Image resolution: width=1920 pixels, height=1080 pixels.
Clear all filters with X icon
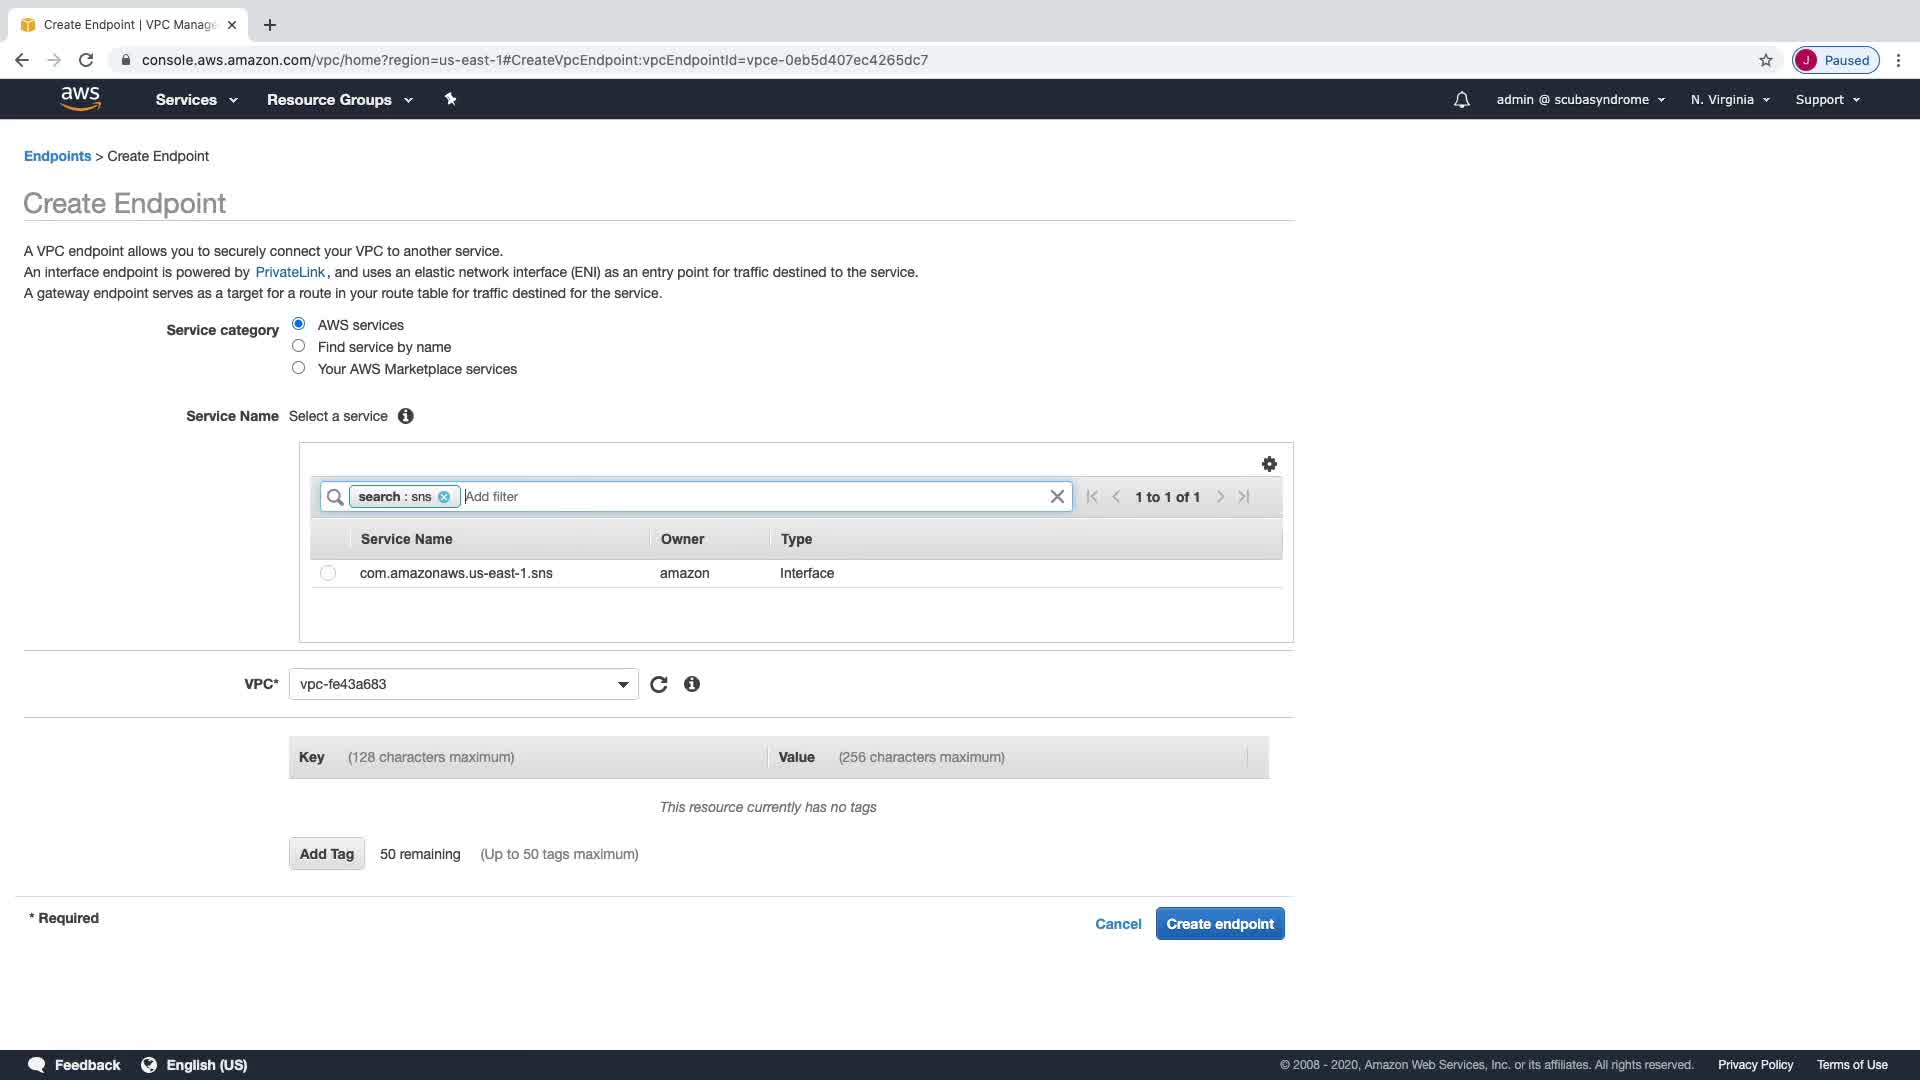pos(1057,497)
